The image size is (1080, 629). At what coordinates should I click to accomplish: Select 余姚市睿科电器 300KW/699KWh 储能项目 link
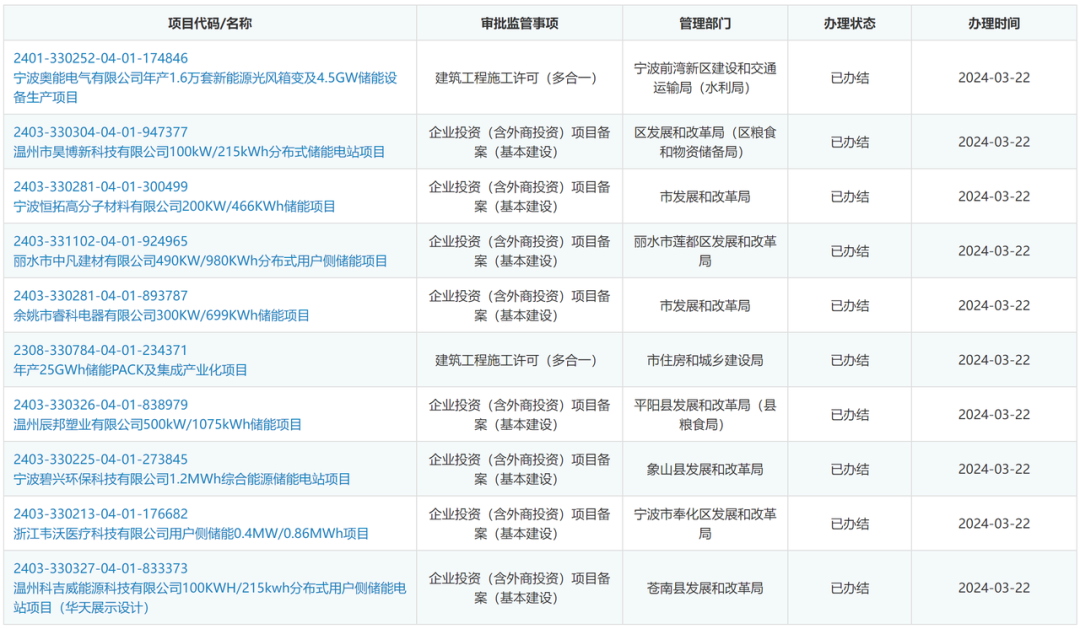tap(161, 315)
